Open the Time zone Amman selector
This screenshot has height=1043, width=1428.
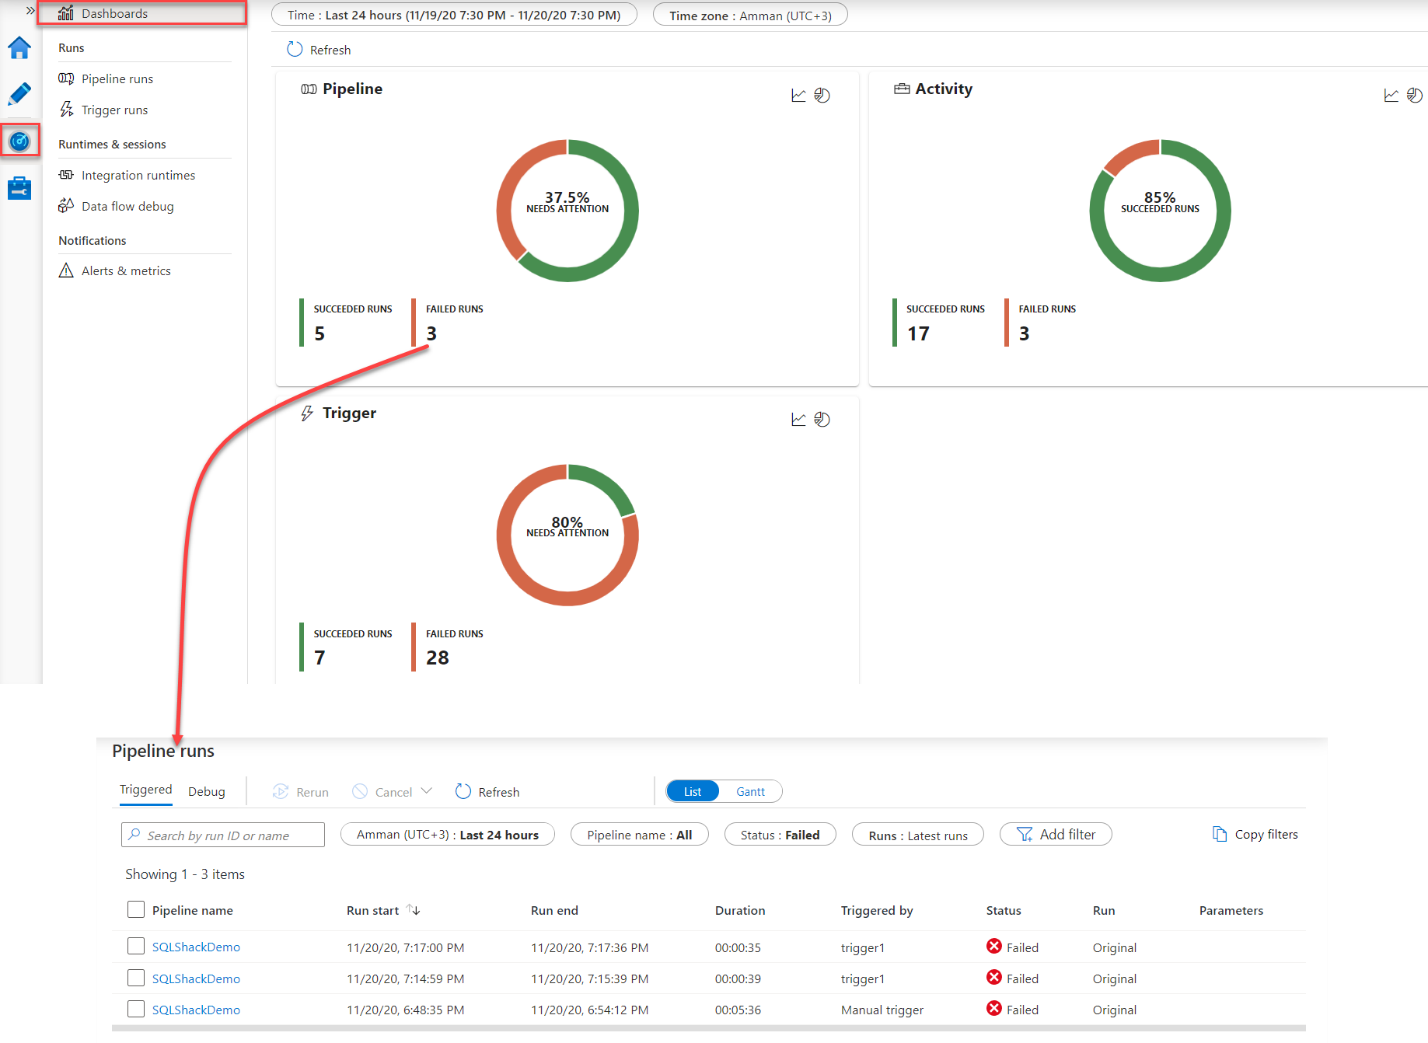tap(749, 15)
